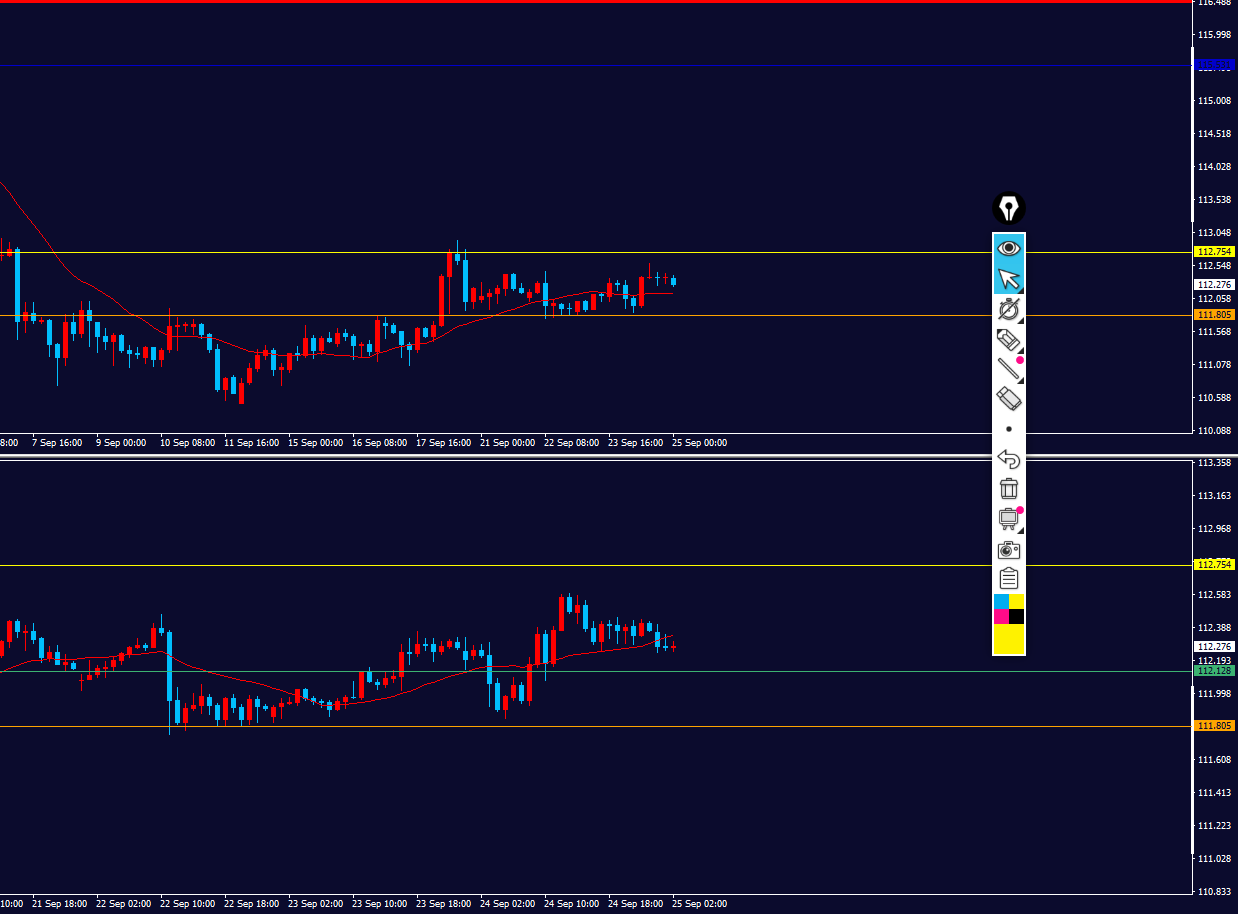Open the whiteboard easel tool
This screenshot has height=914, width=1238.
[x=1009, y=519]
